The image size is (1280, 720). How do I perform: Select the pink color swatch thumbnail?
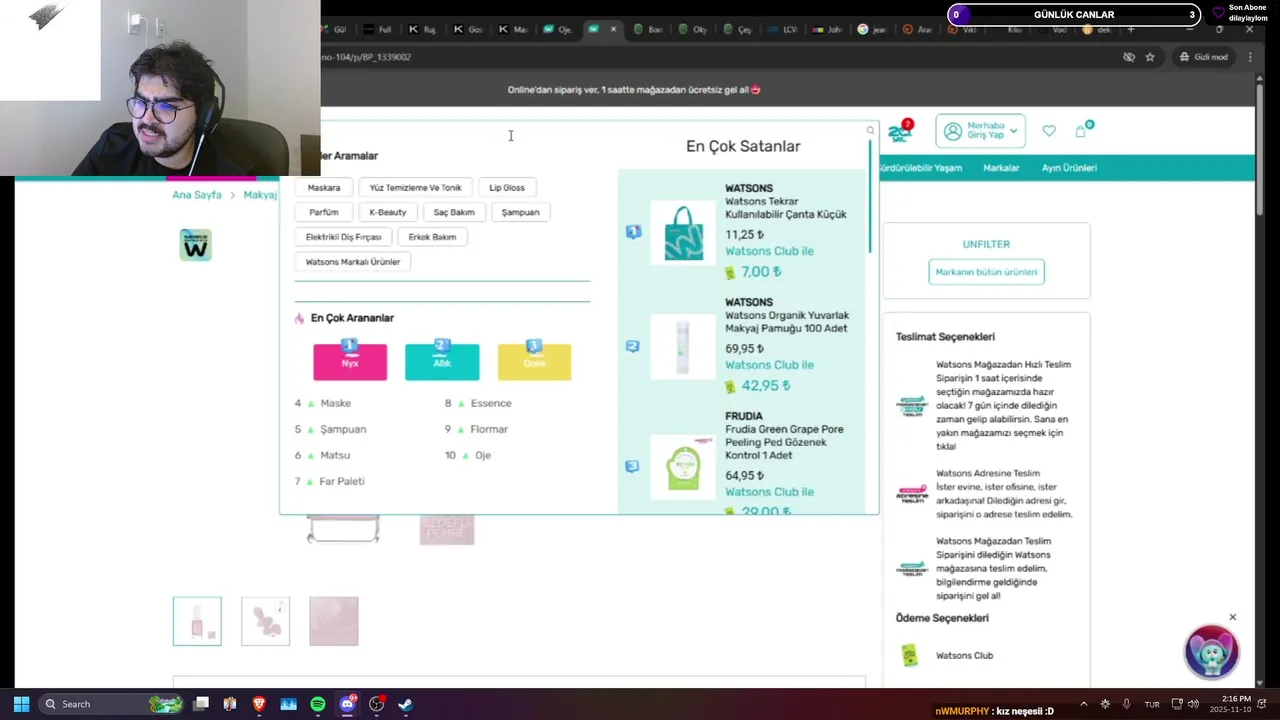(x=334, y=621)
